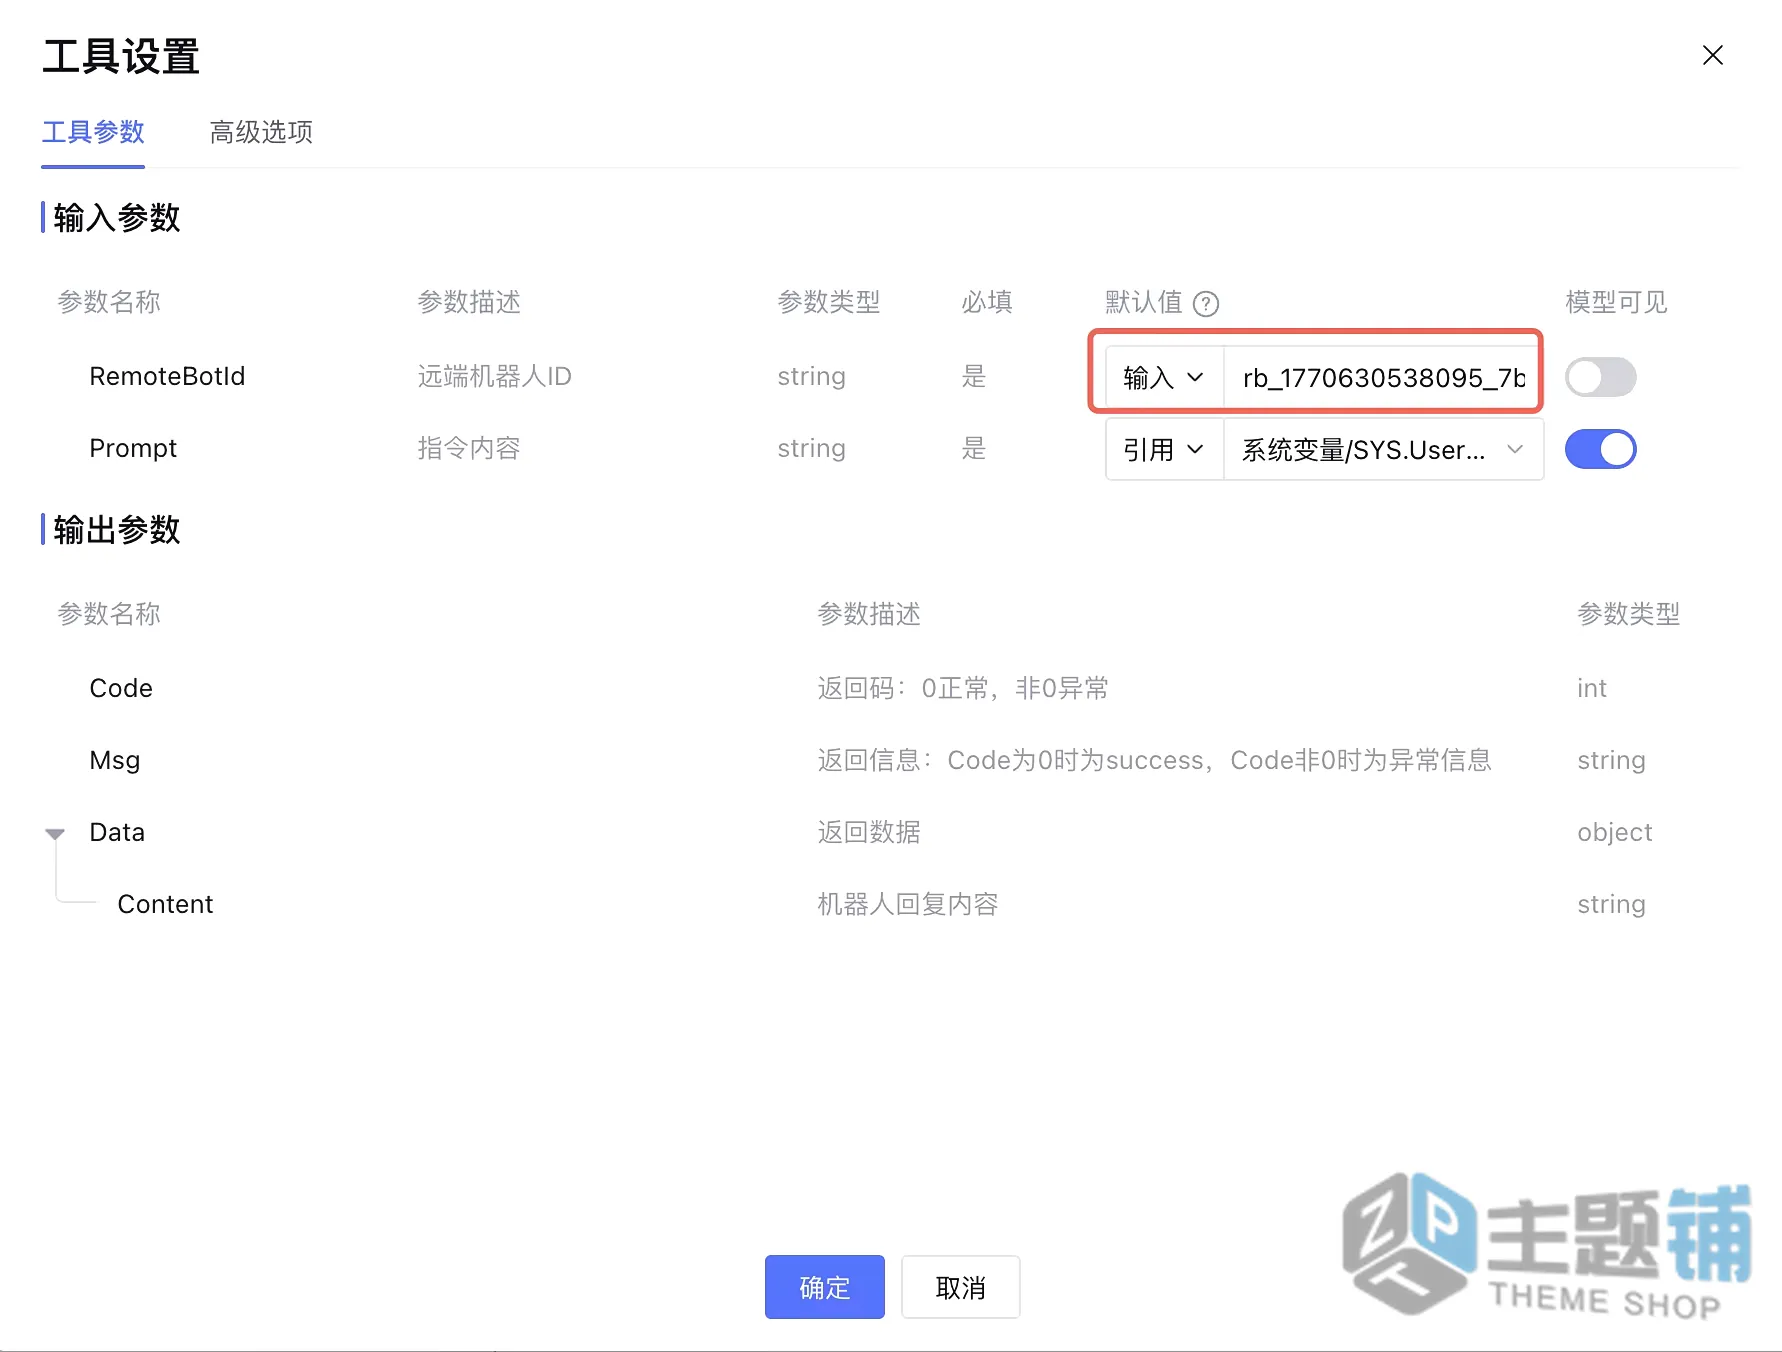
Task: Edit the RemoteBotId default value field
Action: [x=1383, y=378]
